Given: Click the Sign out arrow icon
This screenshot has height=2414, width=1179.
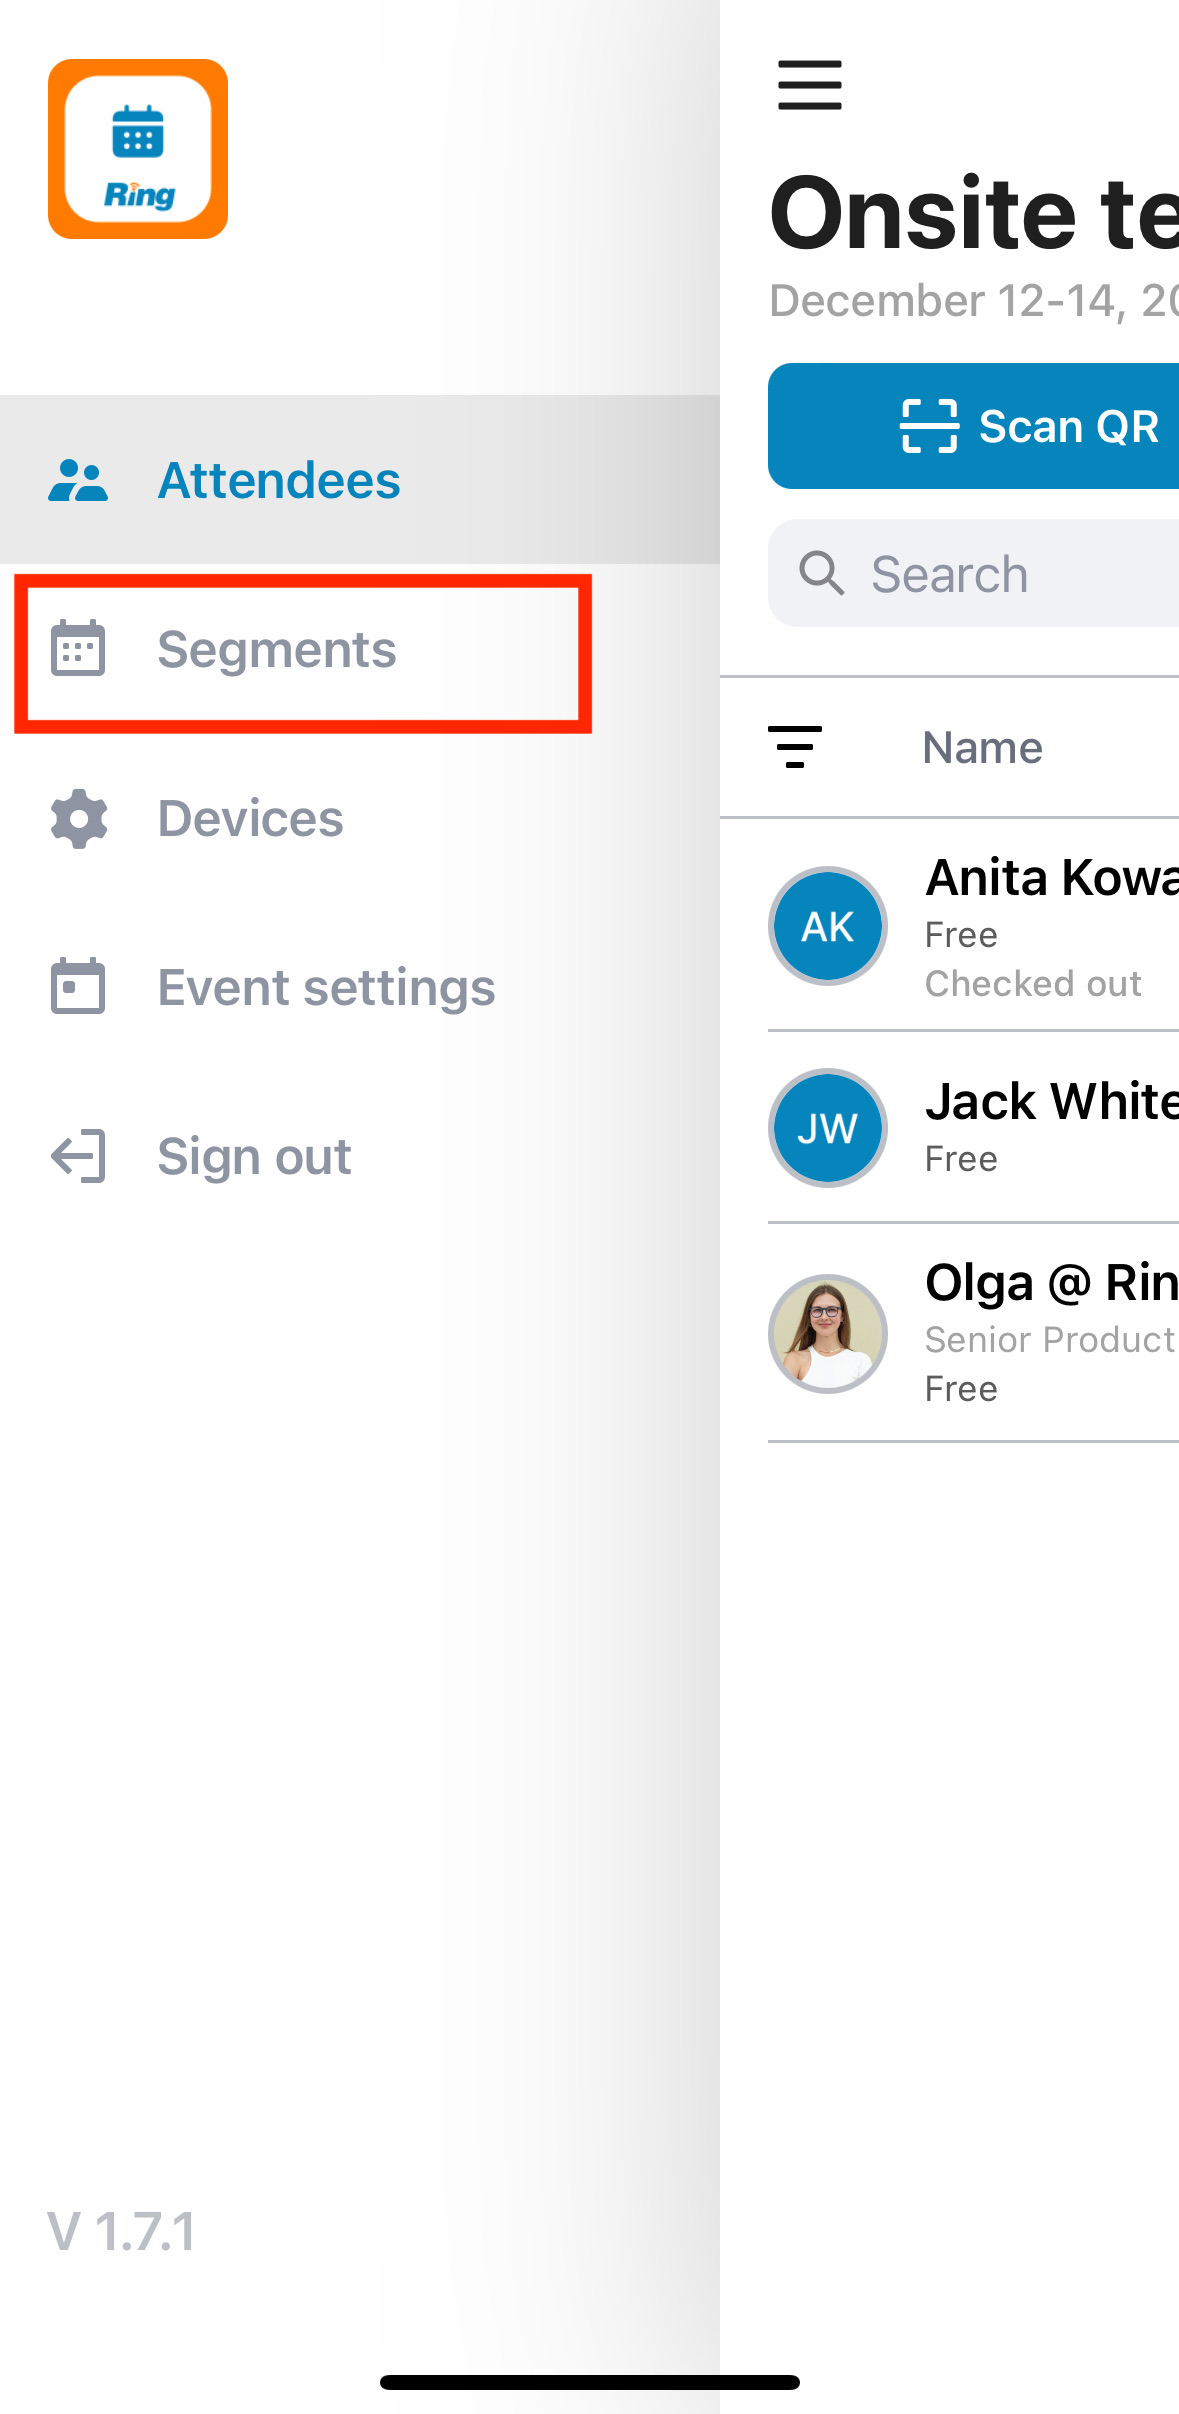Looking at the screenshot, I should pyautogui.click(x=78, y=1156).
